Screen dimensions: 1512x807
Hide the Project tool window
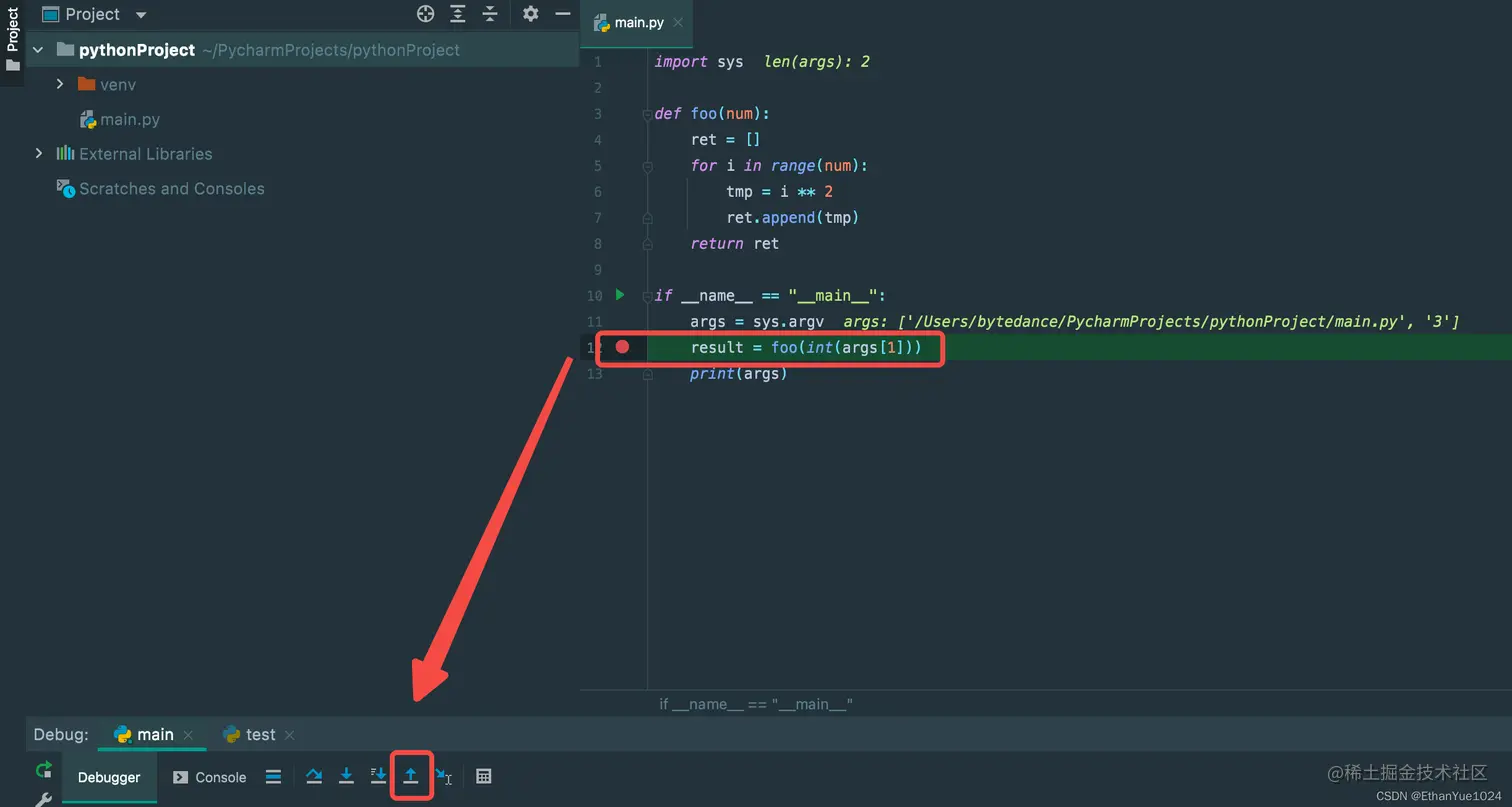pyautogui.click(x=563, y=14)
